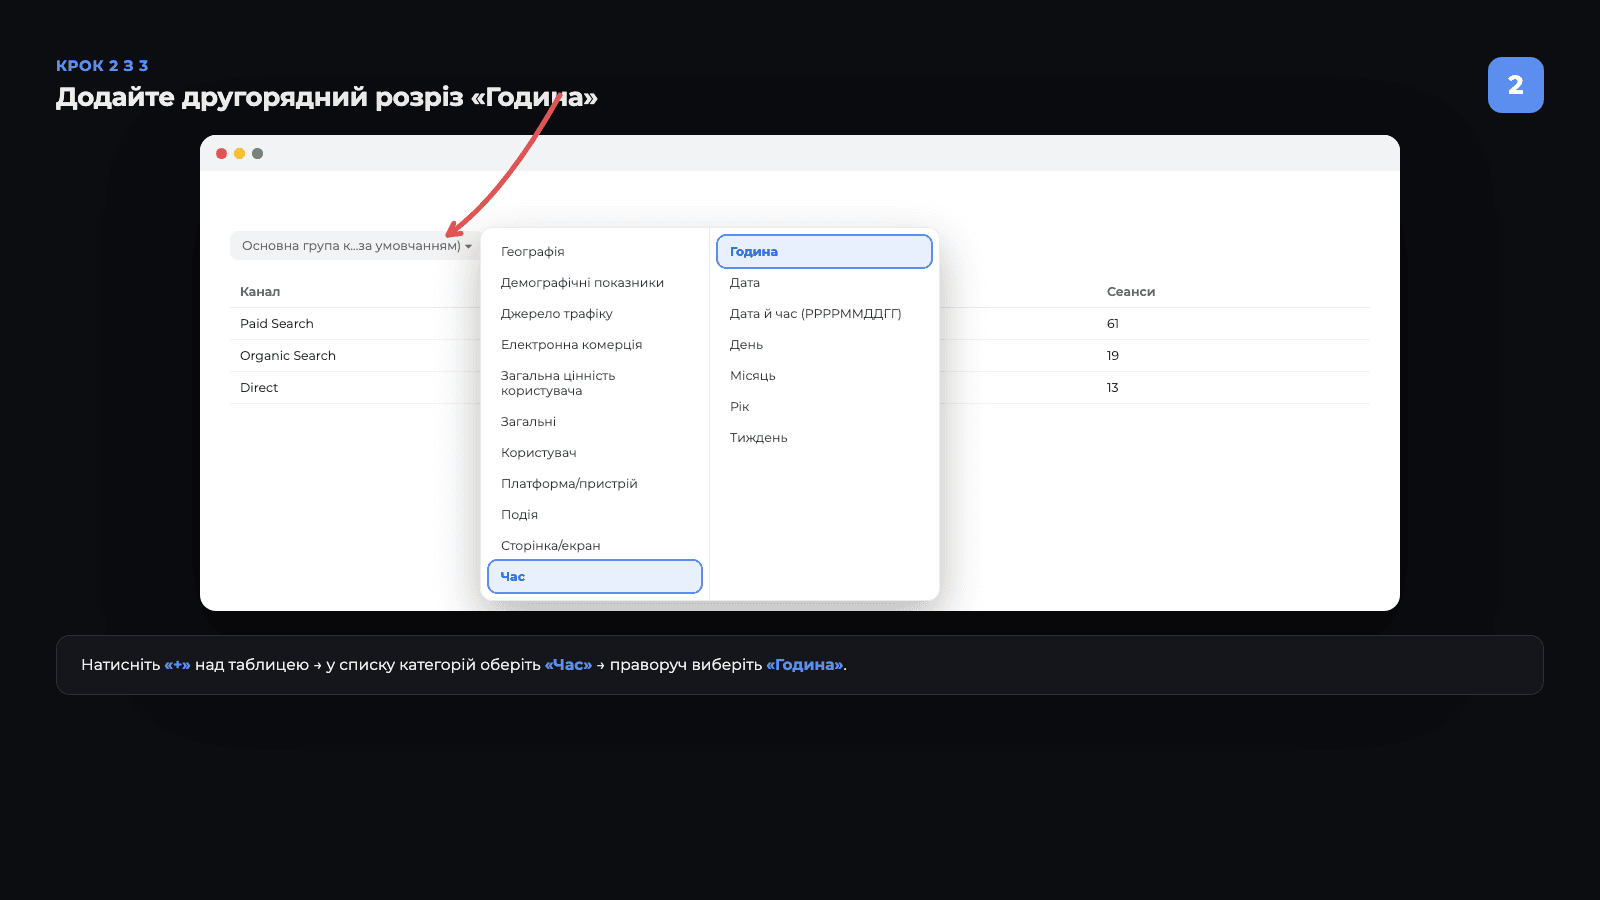Click the red close window dot
This screenshot has height=900, width=1600.
pos(221,154)
